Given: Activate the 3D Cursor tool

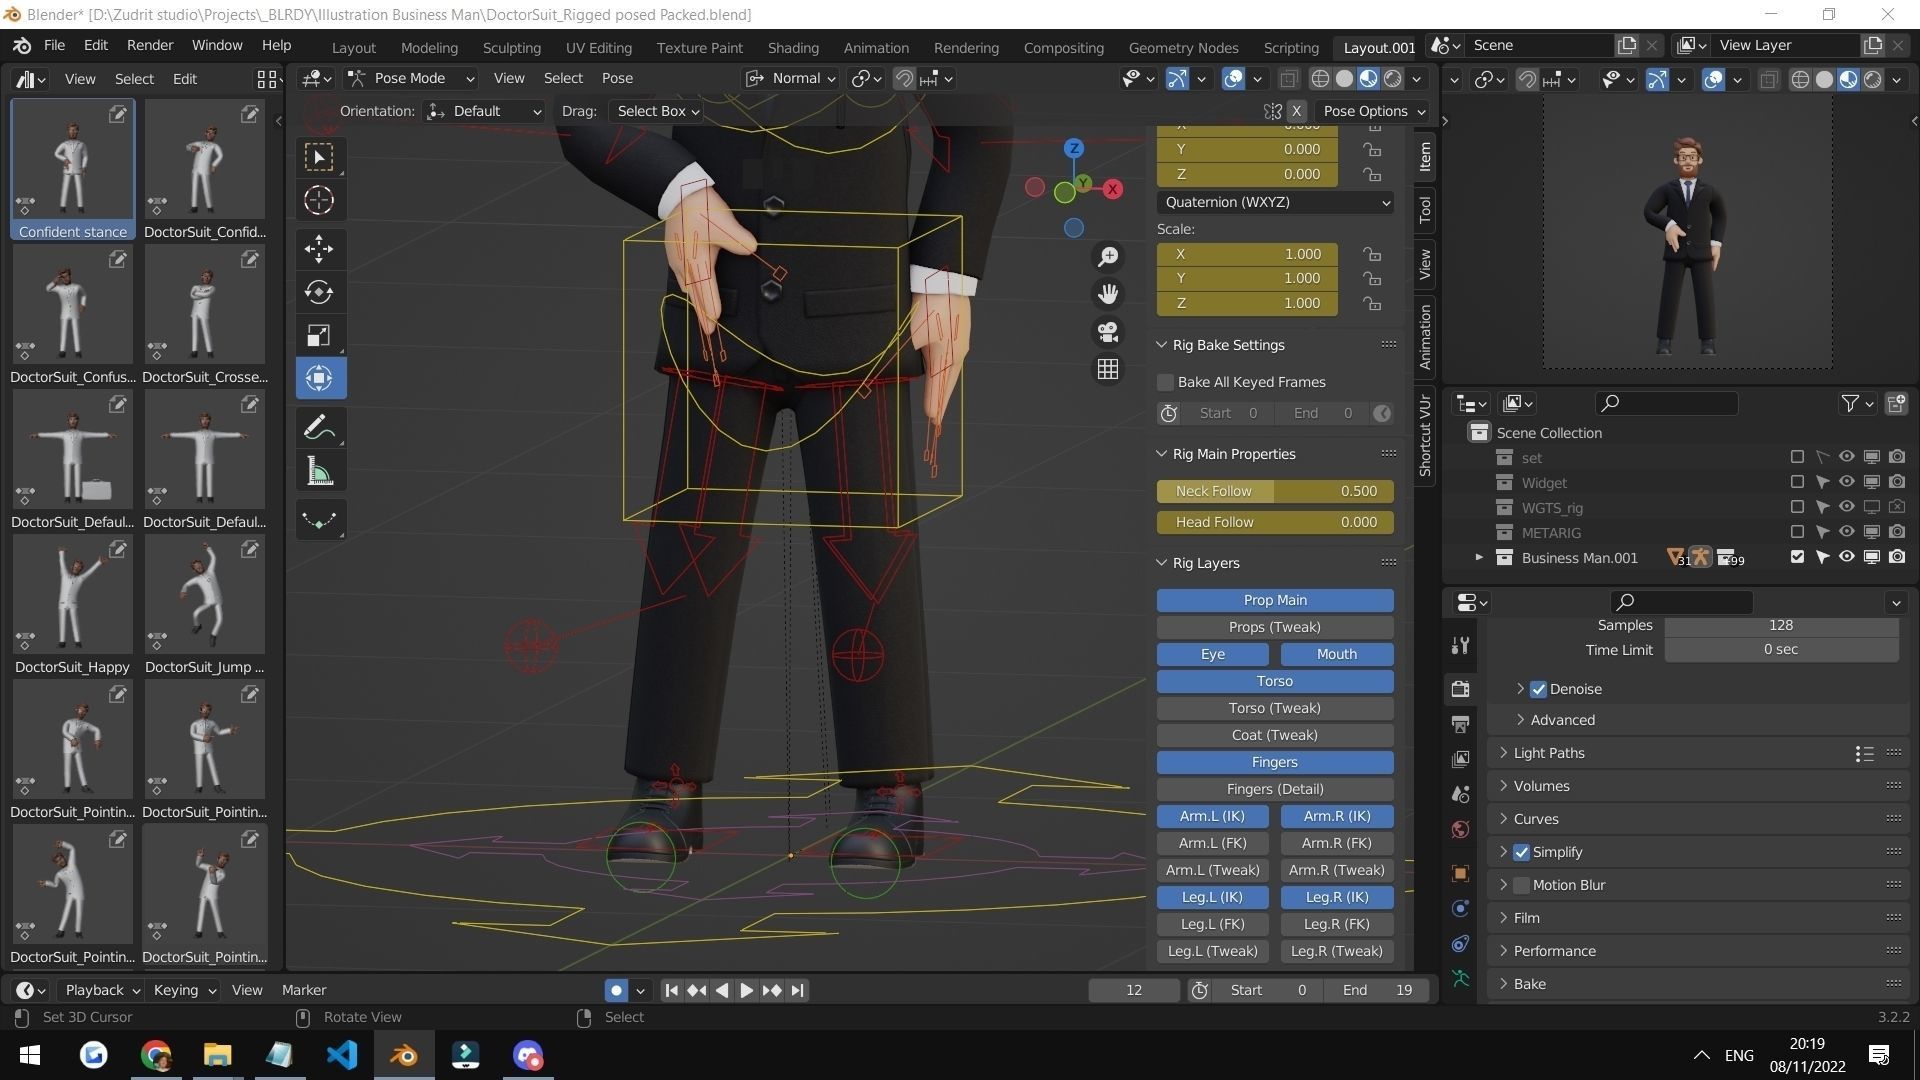Looking at the screenshot, I should point(319,200).
